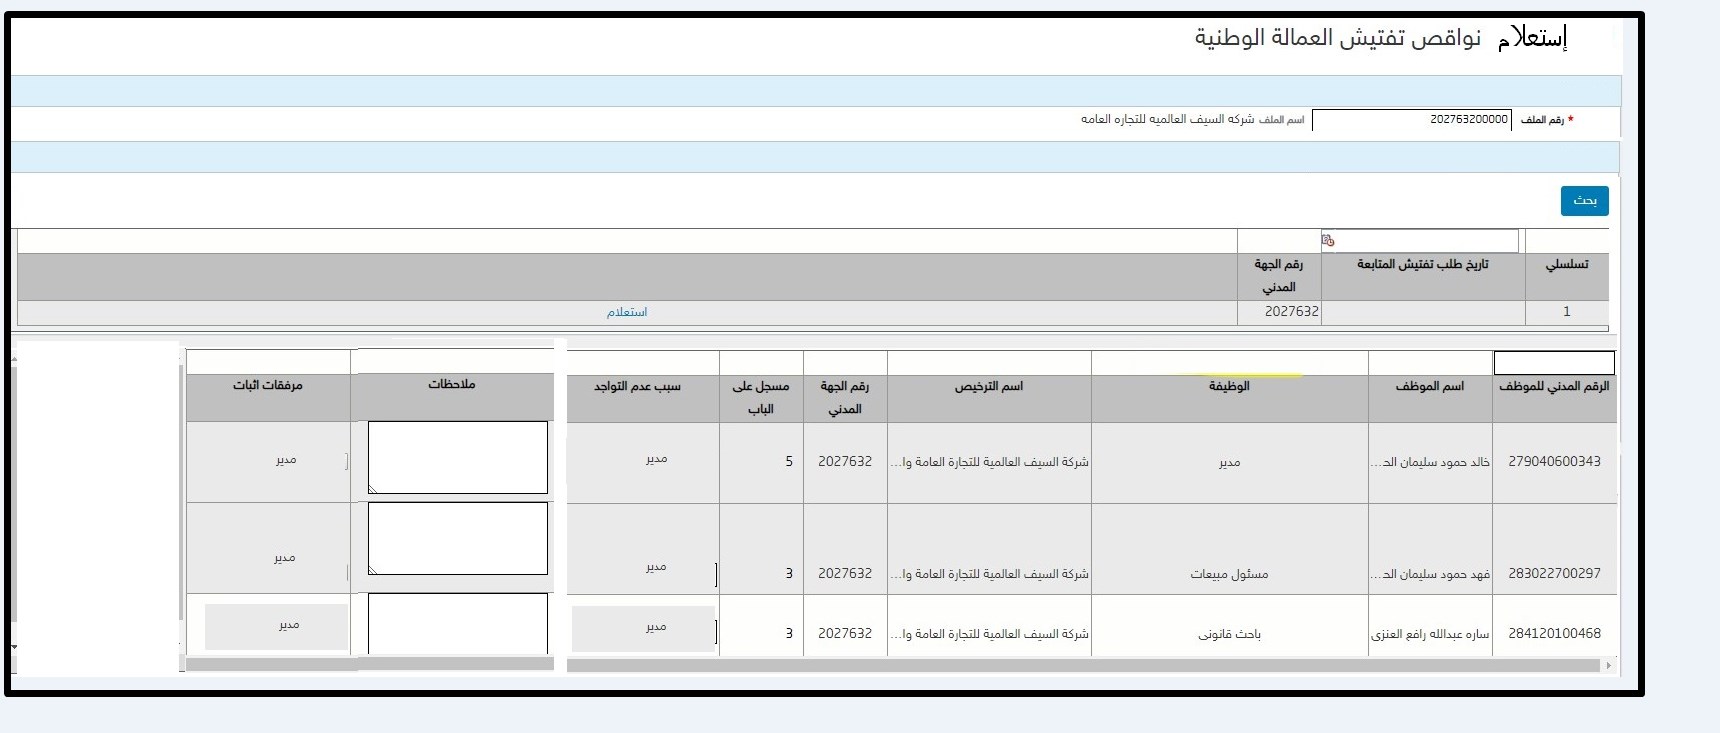Click the value 2027632 in the upper table
The width and height of the screenshot is (1720, 733).
[1291, 311]
